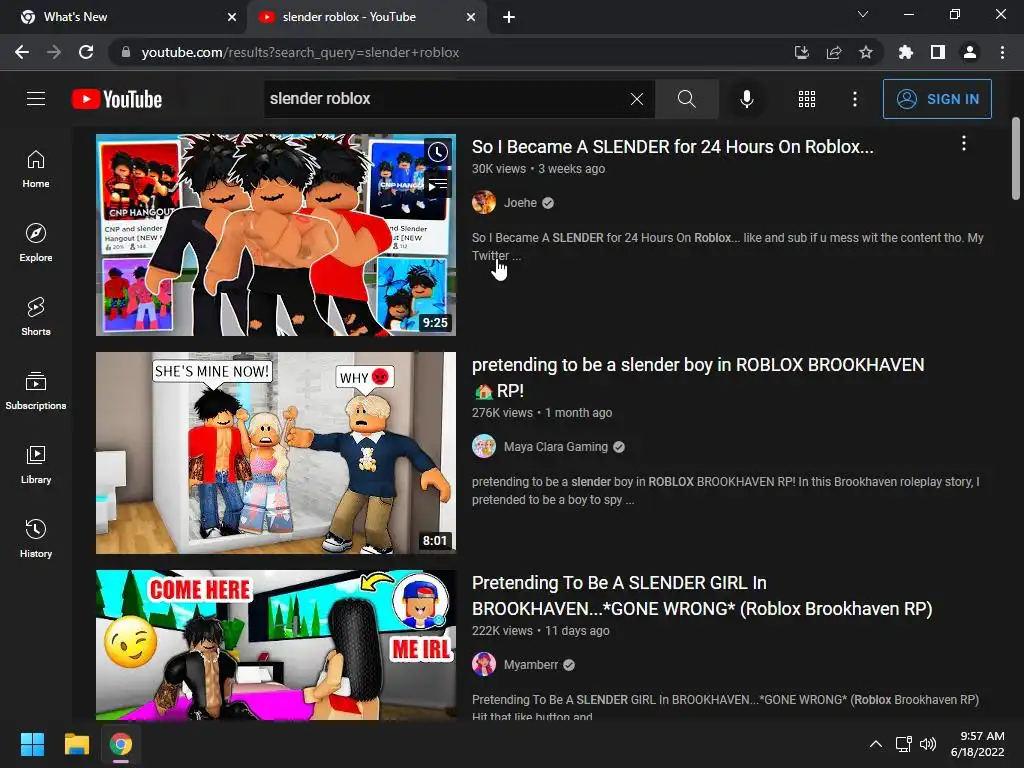Close the What's New tab
The width and height of the screenshot is (1024, 768).
232,17
